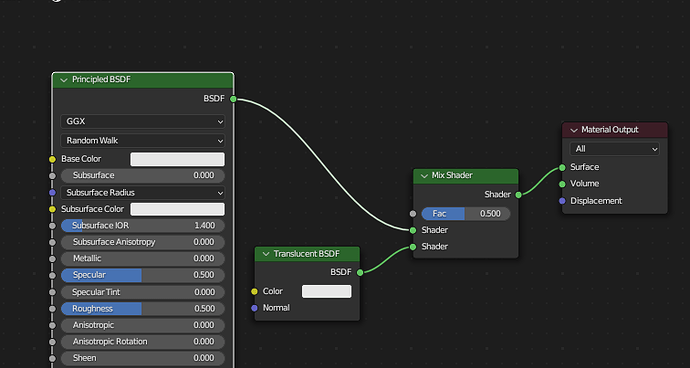Click the Translucent Color input socket
The width and height of the screenshot is (690, 368).
(x=254, y=291)
